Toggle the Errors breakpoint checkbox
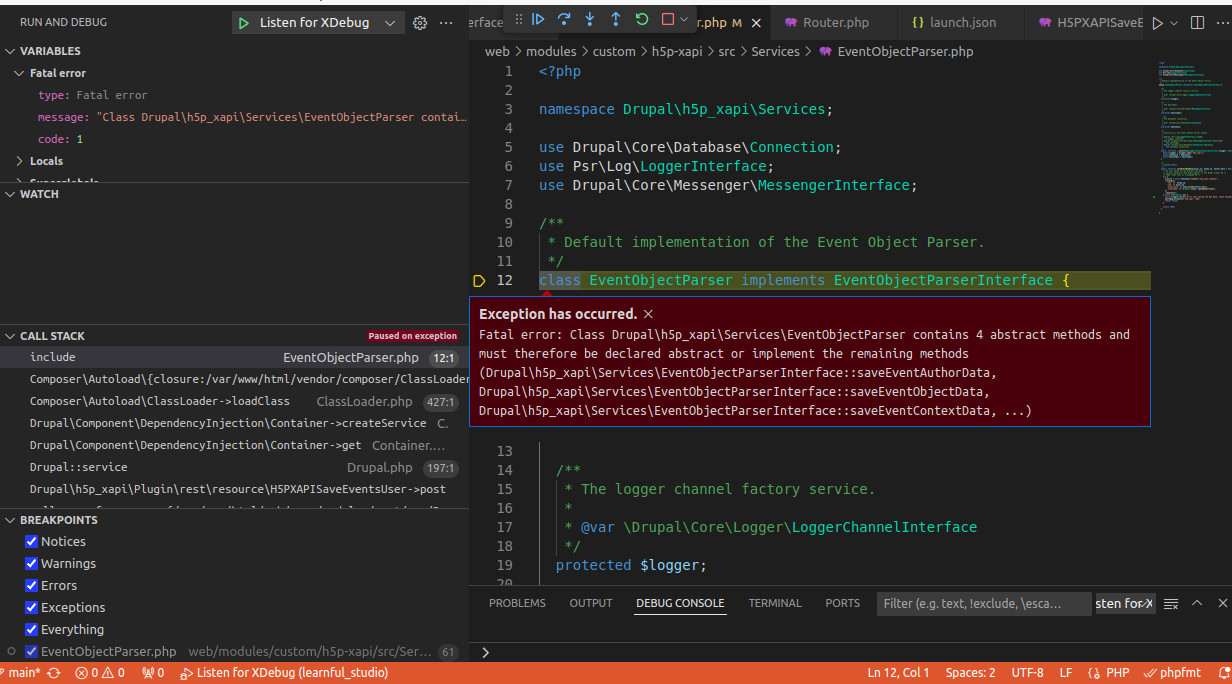1232x684 pixels. click(31, 585)
